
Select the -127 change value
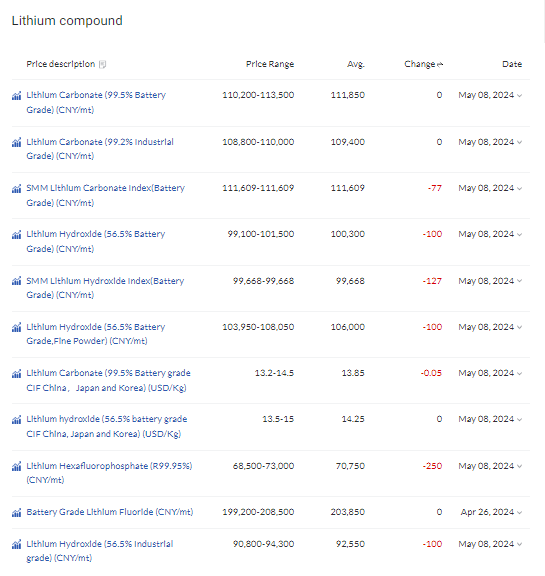pyautogui.click(x=432, y=281)
